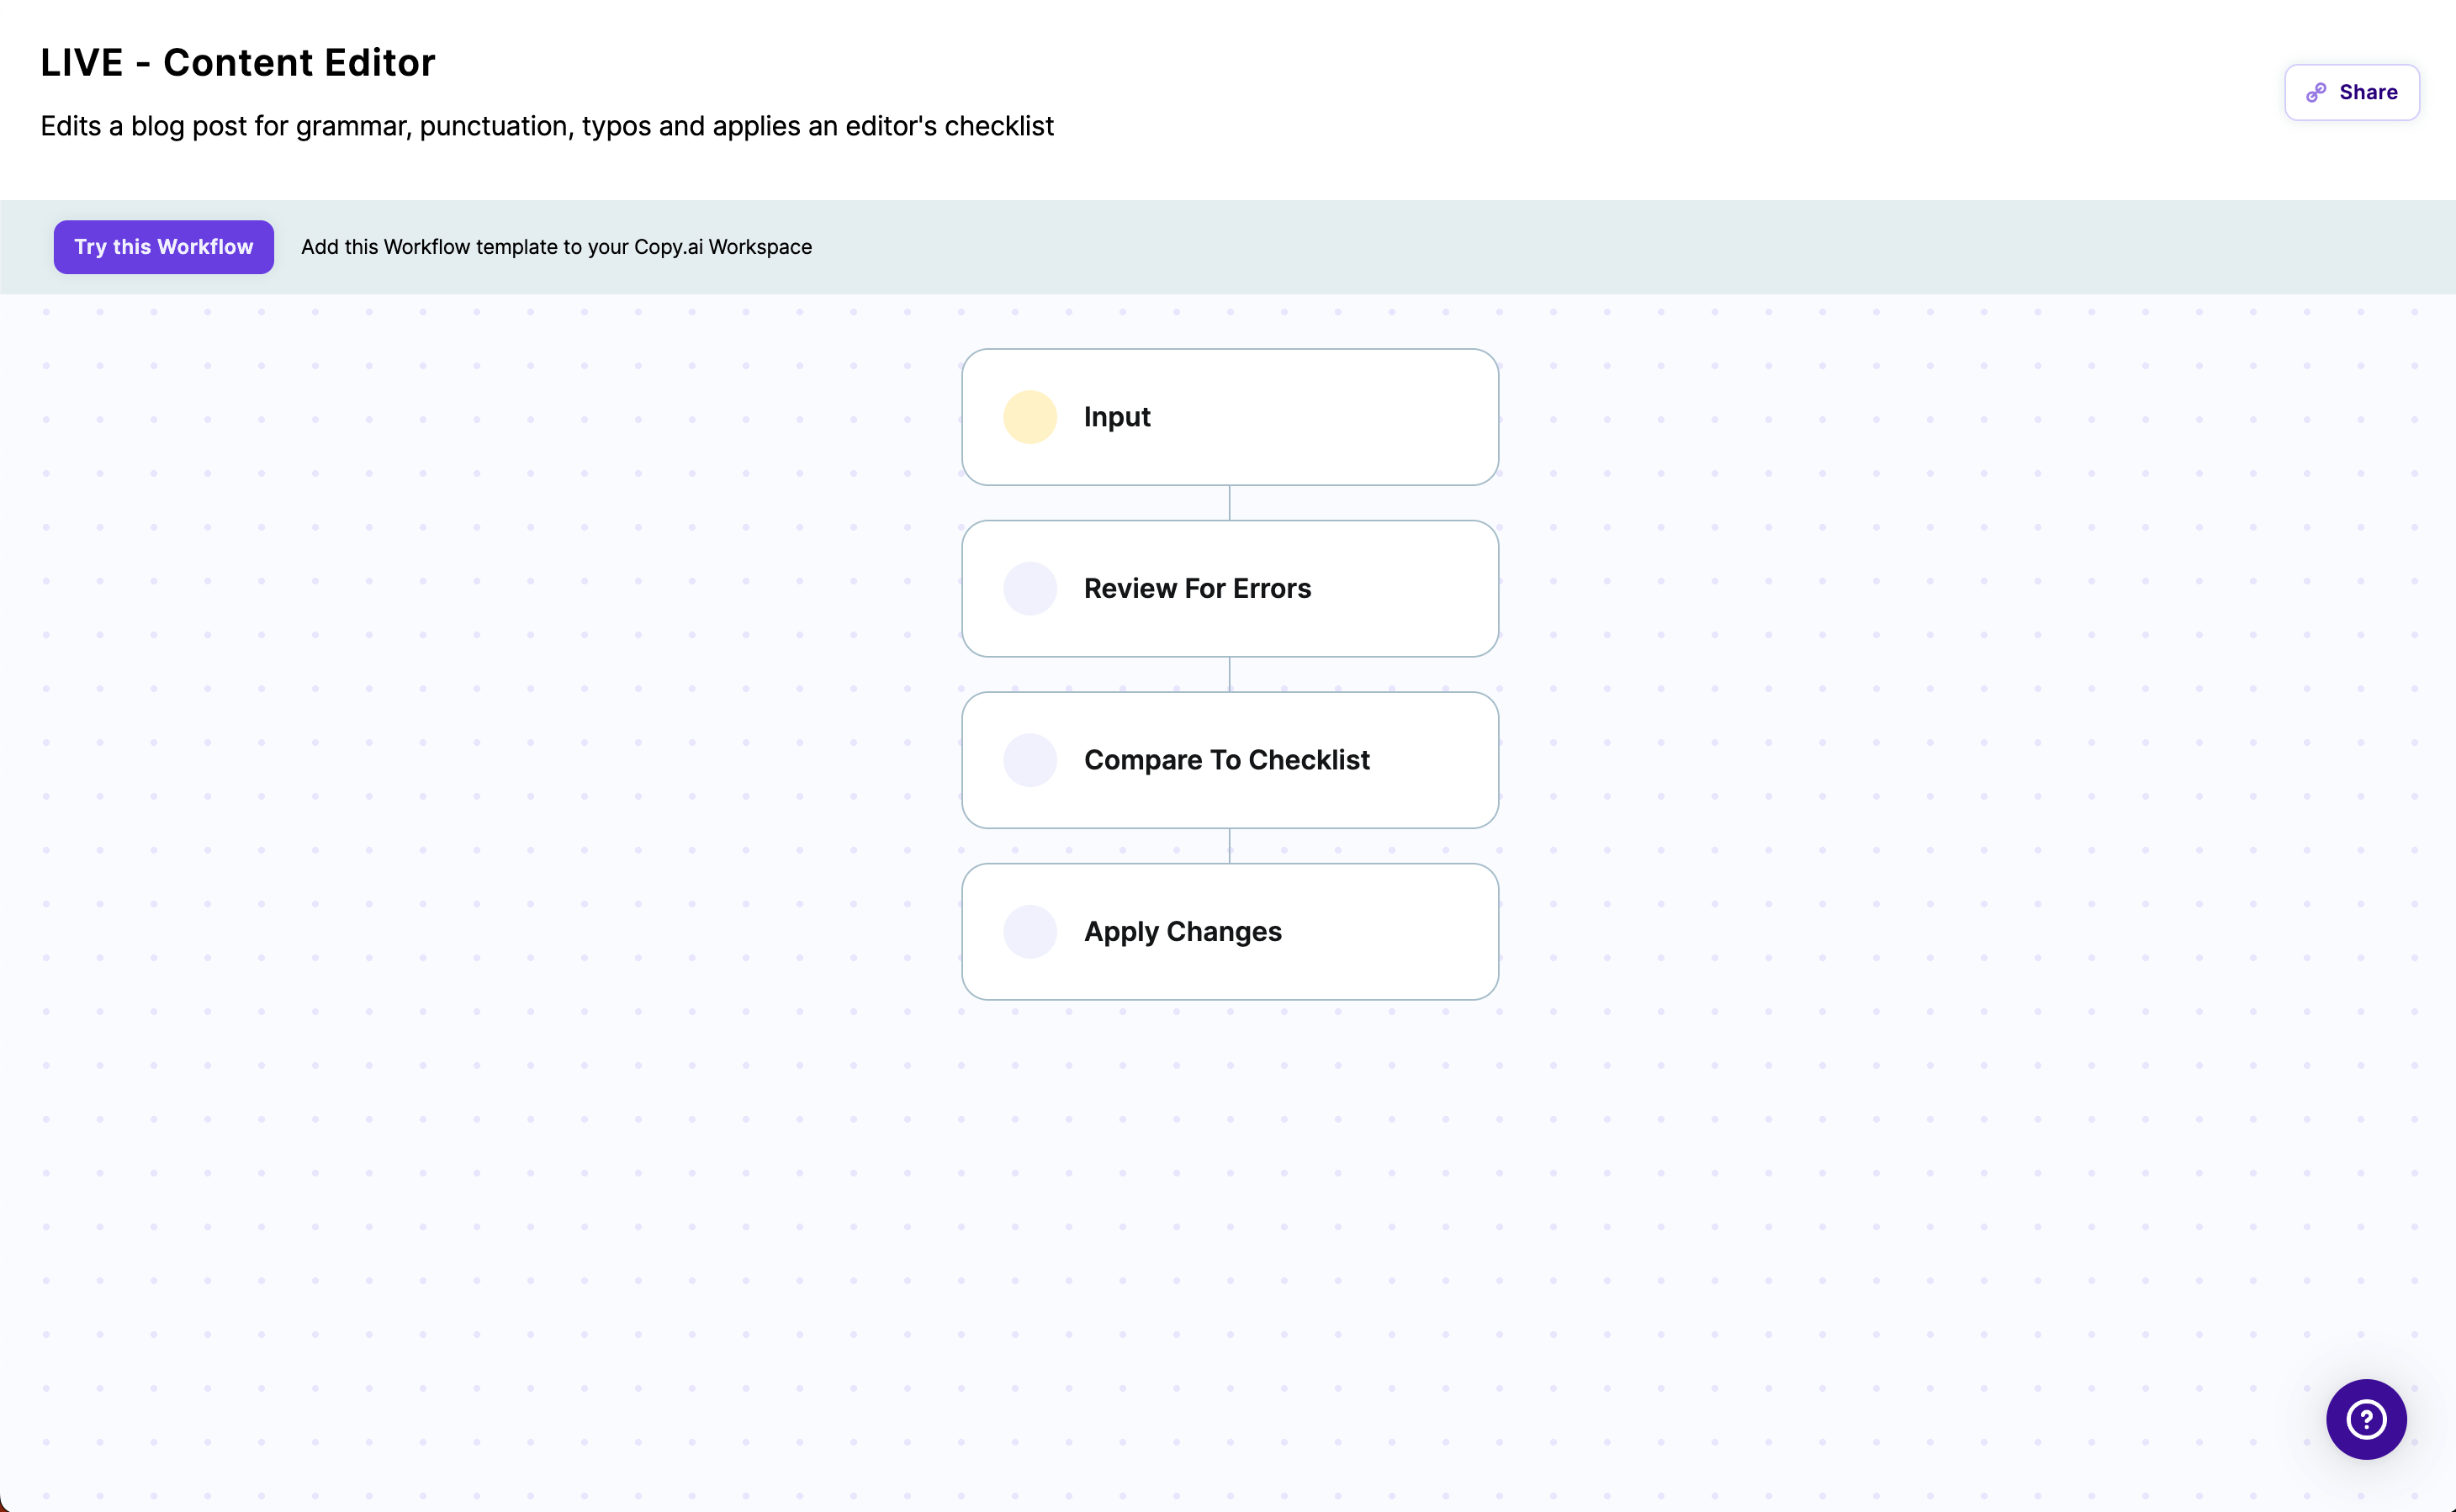Viewport: 2456px width, 1512px height.
Task: Open the Share dialog
Action: pyautogui.click(x=2351, y=92)
